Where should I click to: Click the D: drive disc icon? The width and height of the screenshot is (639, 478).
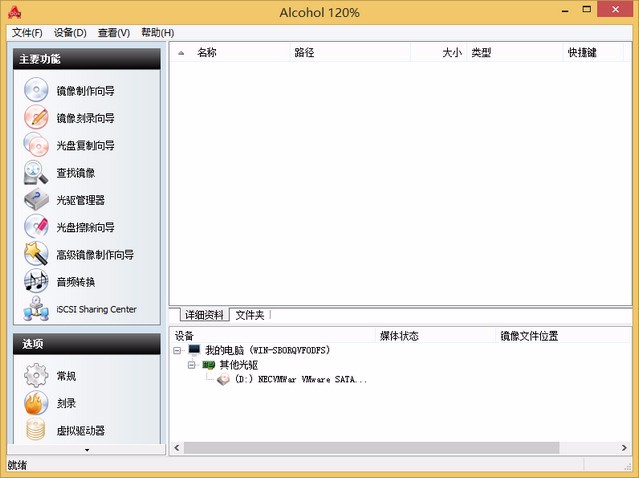coord(223,379)
